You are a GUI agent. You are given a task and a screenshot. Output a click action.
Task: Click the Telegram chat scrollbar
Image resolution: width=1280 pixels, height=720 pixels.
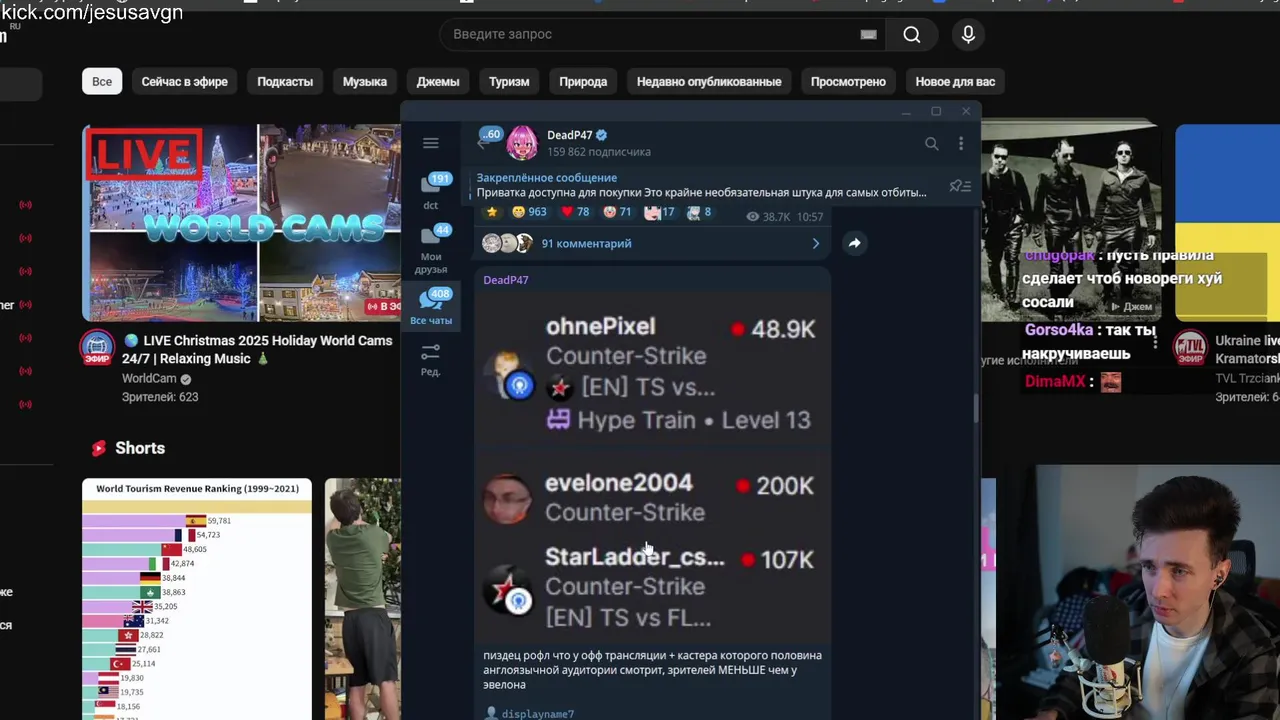[976, 408]
